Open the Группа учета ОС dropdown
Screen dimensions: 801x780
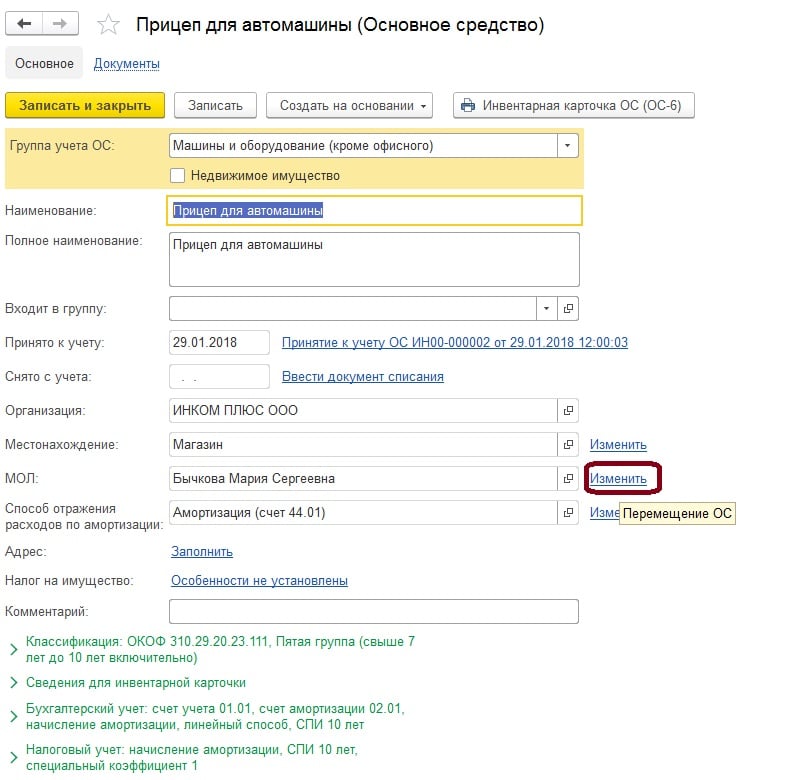click(568, 146)
